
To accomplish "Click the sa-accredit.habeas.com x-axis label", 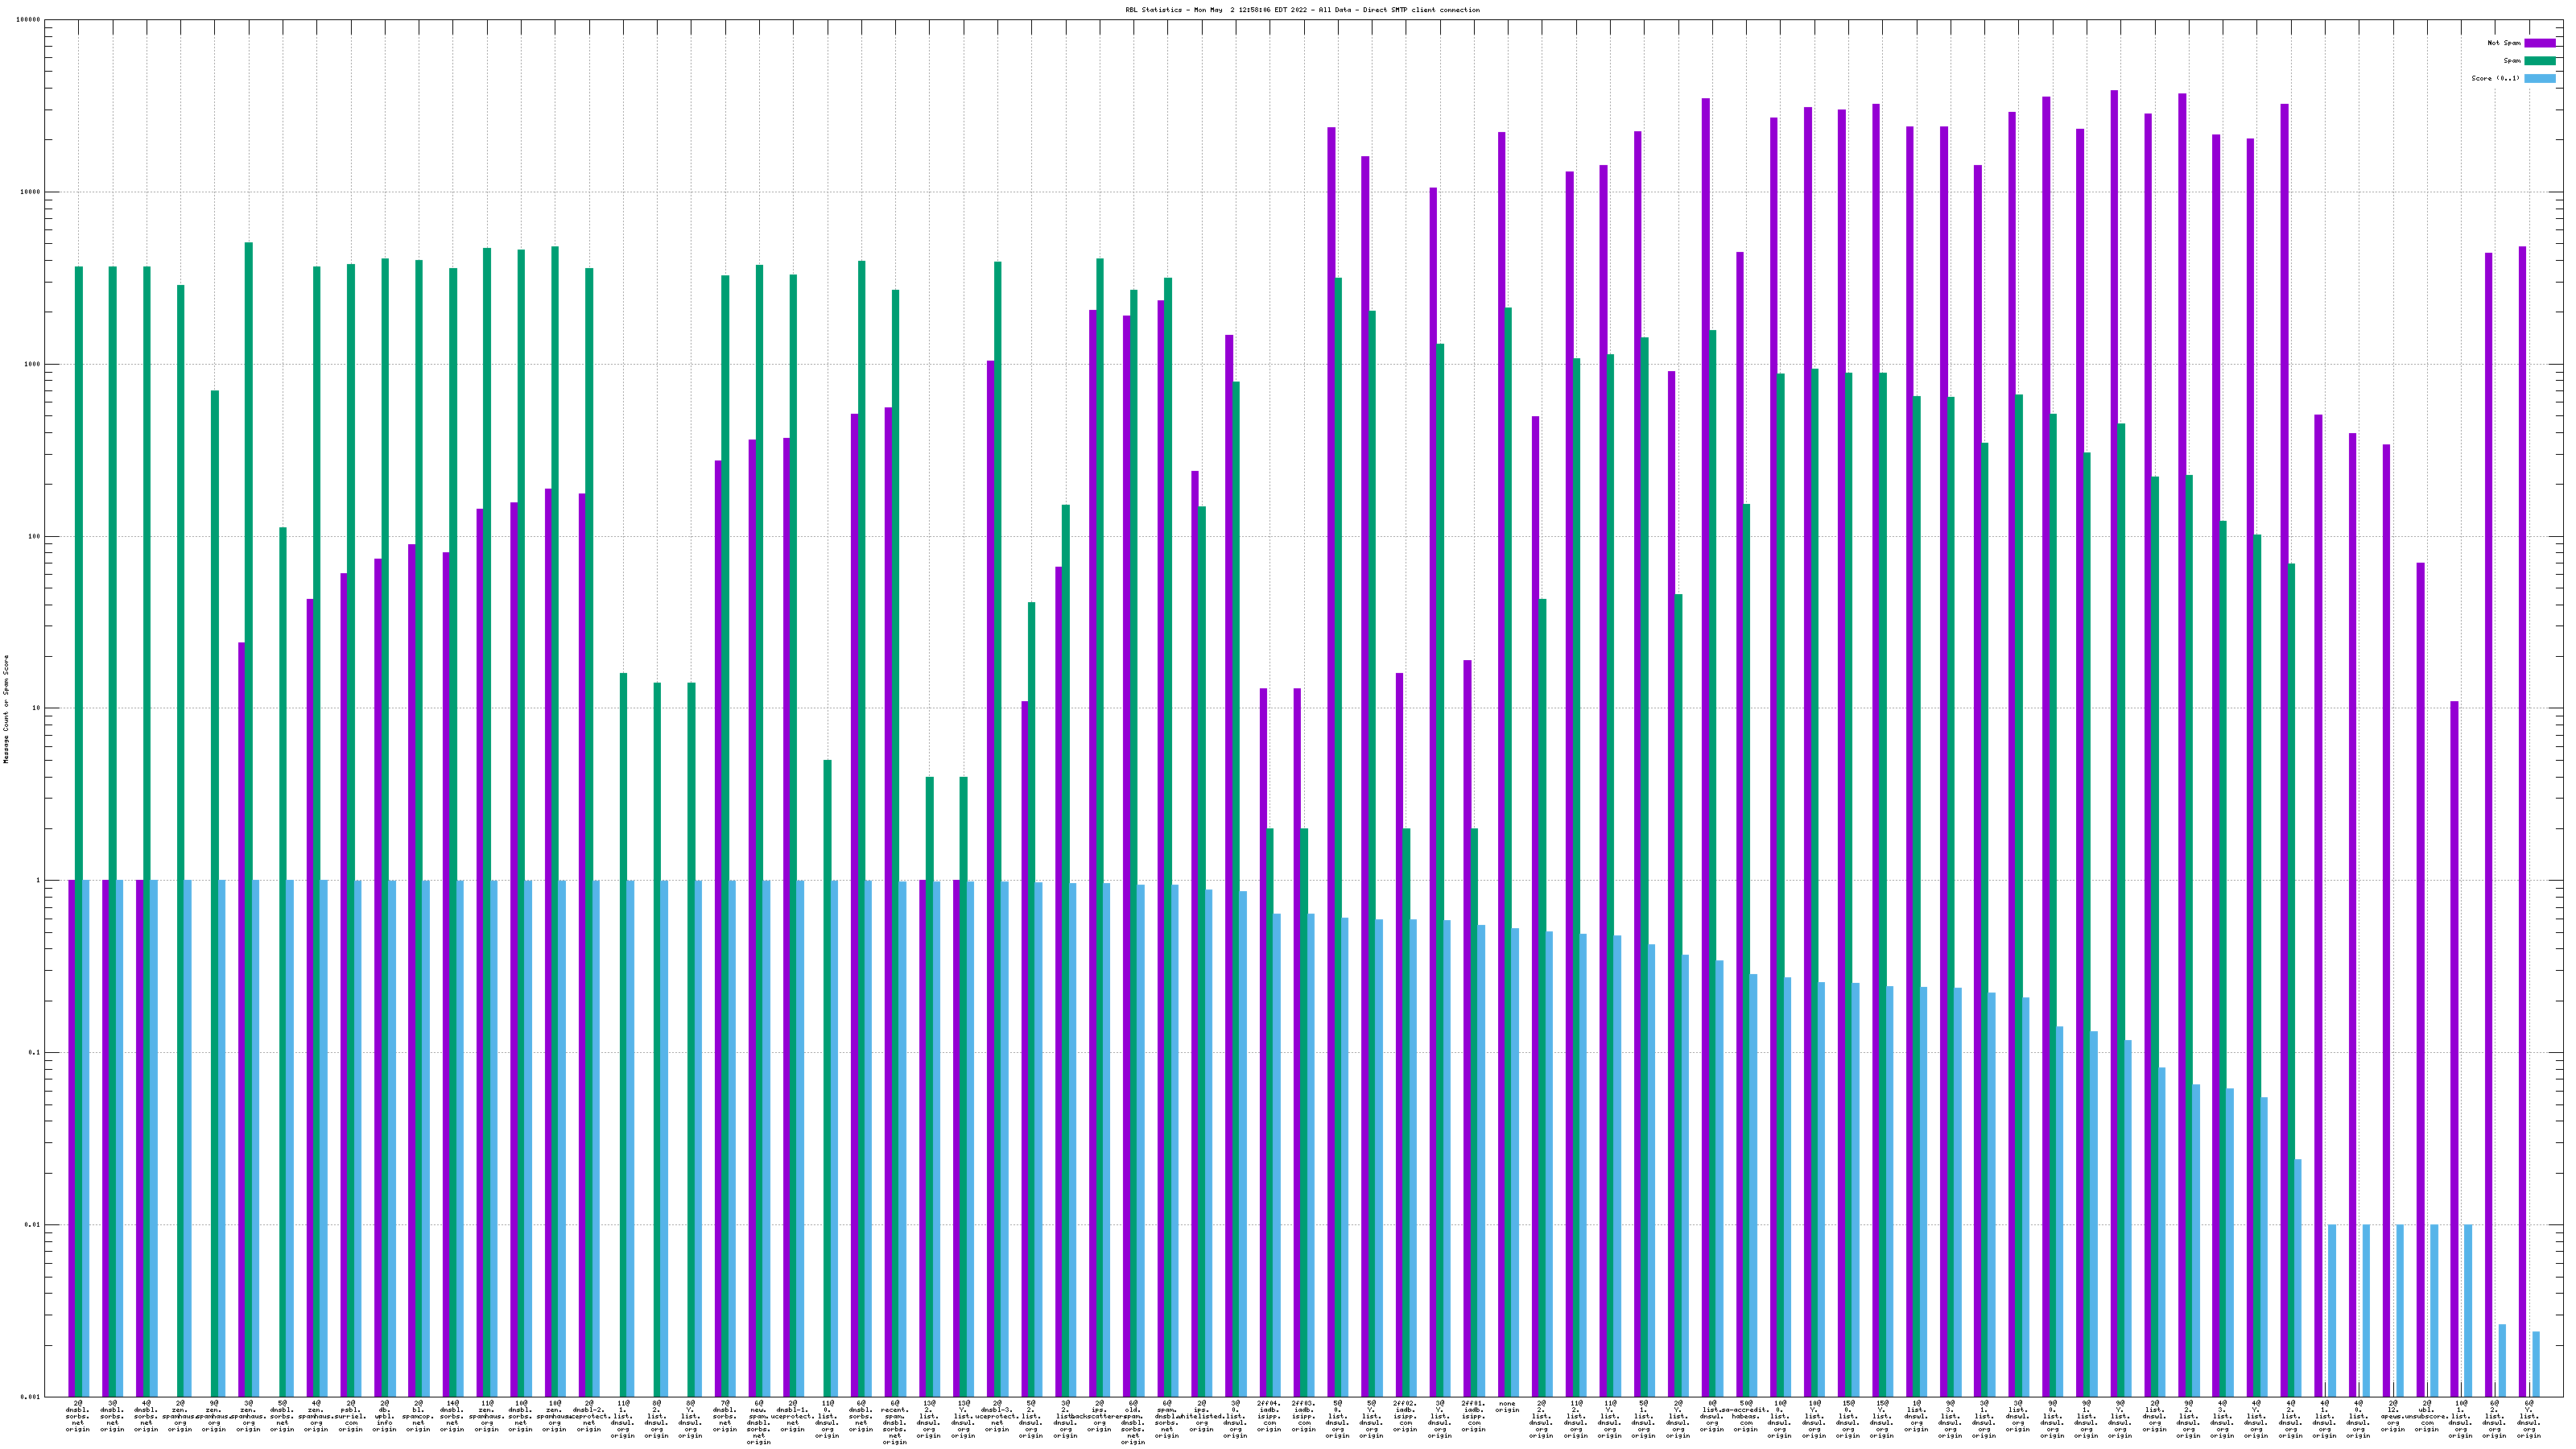I will coord(1746,1416).
